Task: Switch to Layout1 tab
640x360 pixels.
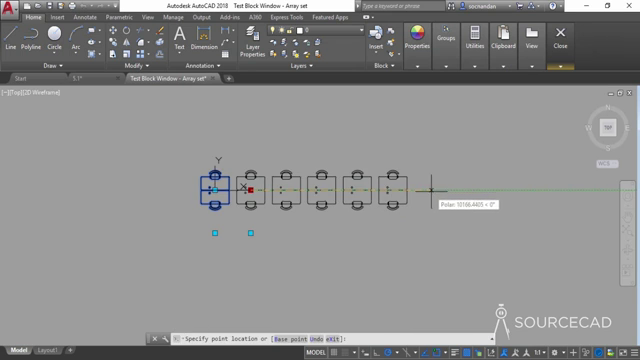Action: pyautogui.click(x=47, y=350)
